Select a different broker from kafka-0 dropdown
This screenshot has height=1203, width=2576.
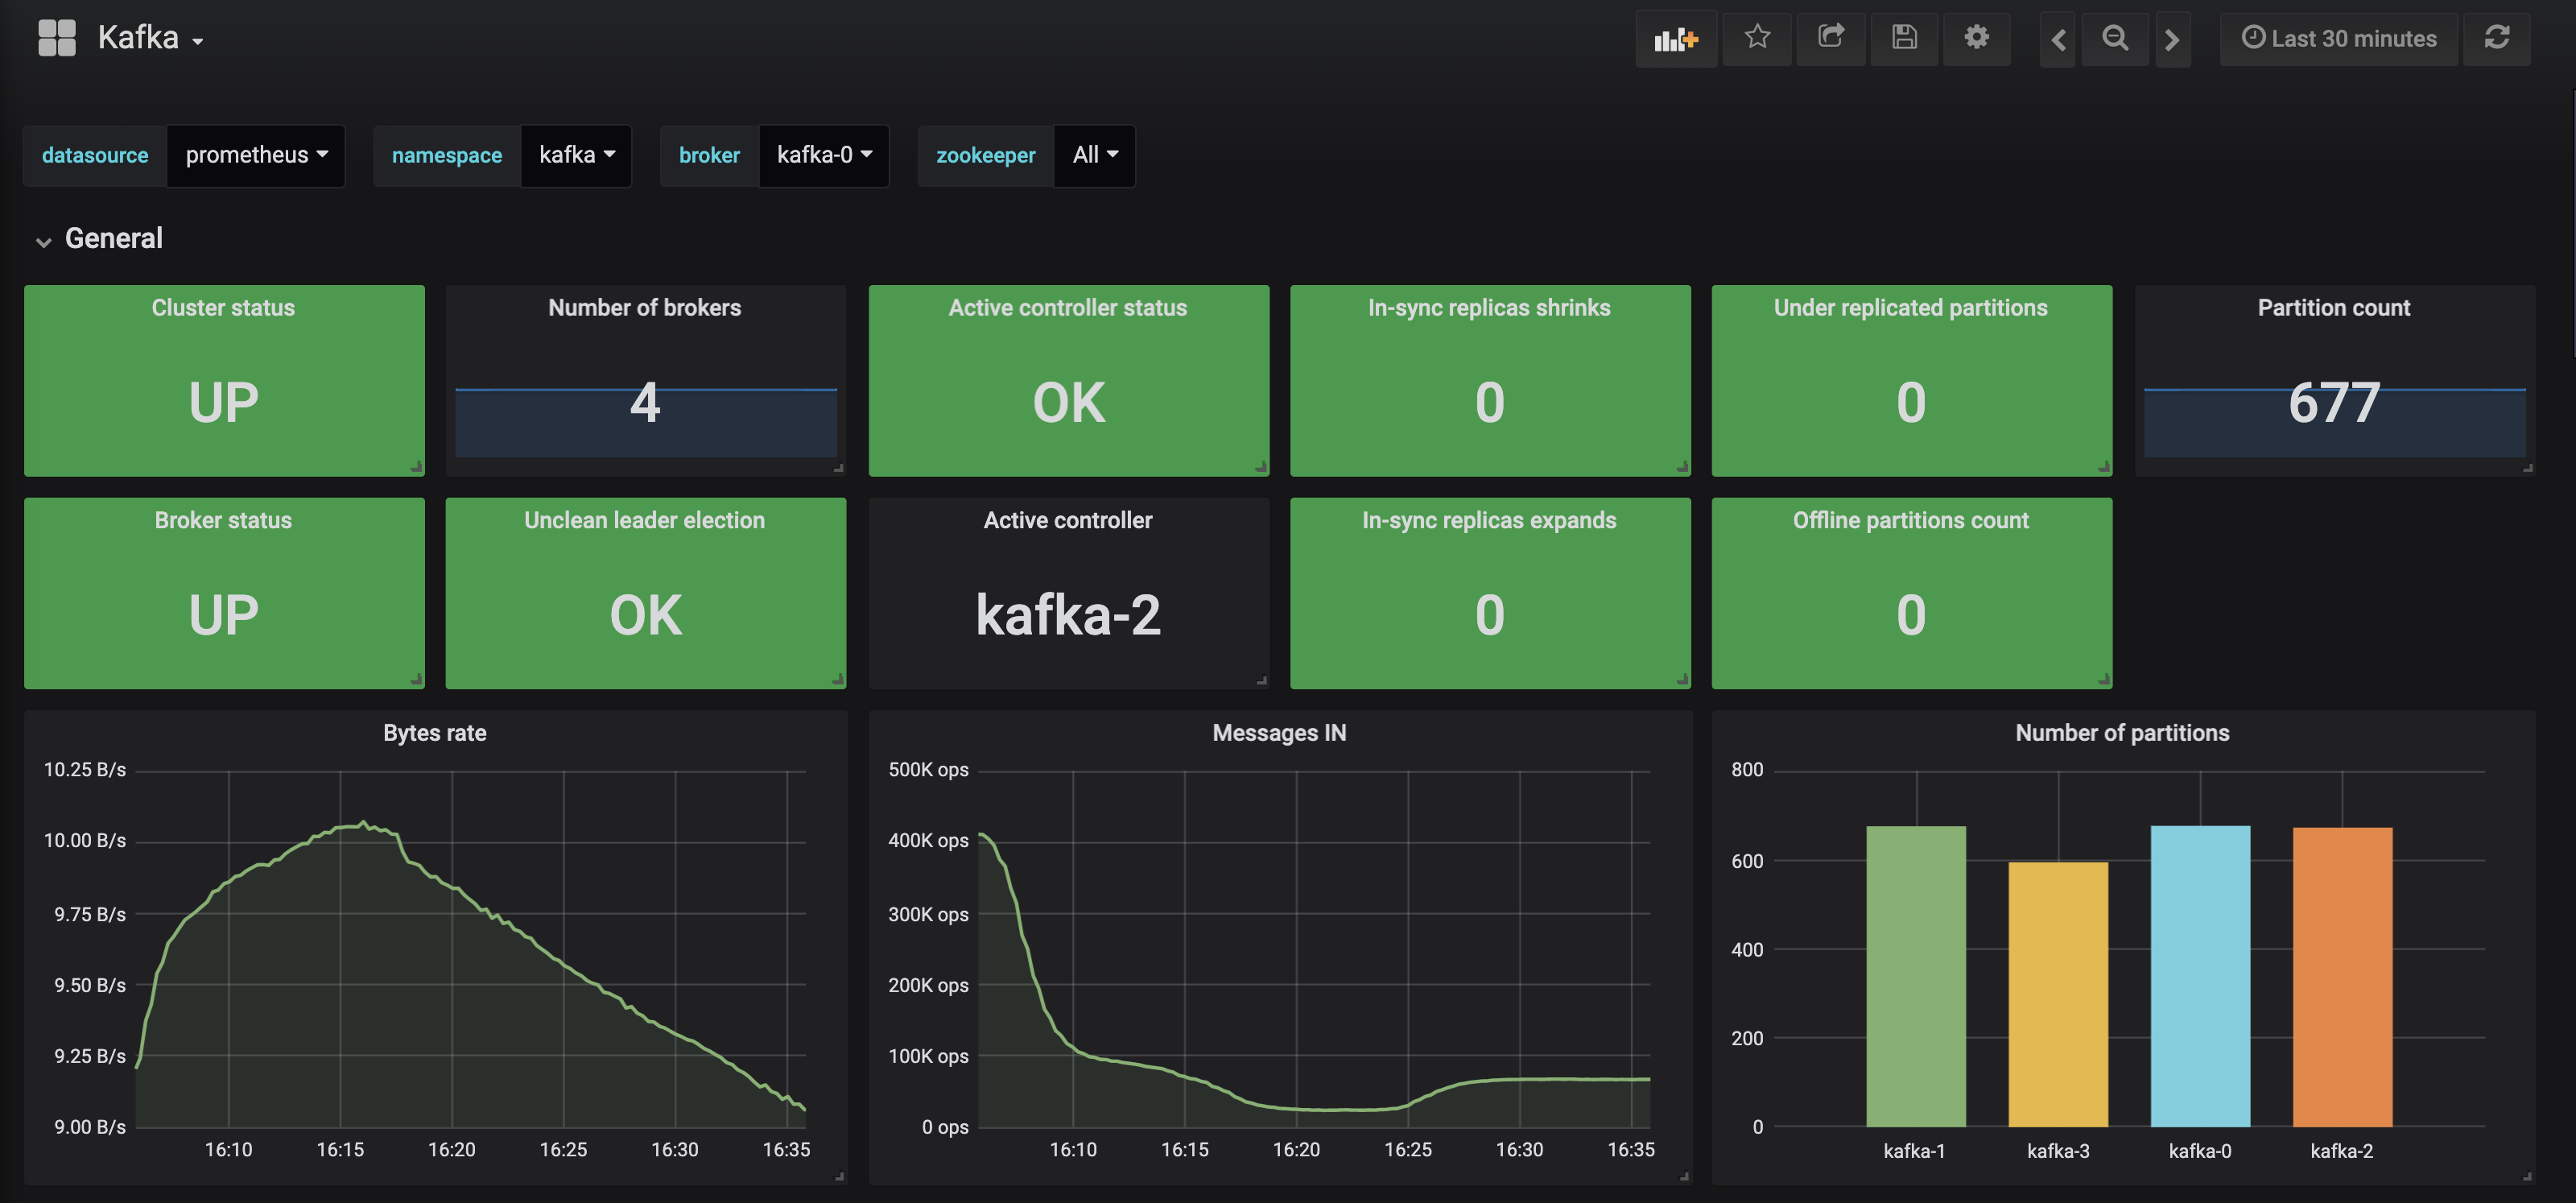[x=824, y=155]
